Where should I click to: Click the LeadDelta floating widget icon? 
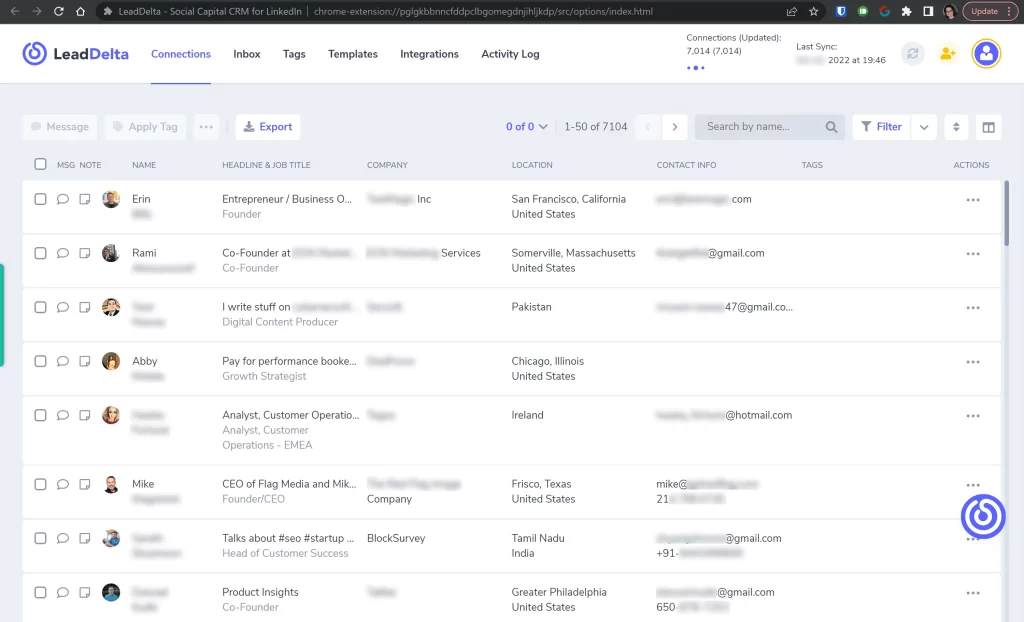(983, 516)
